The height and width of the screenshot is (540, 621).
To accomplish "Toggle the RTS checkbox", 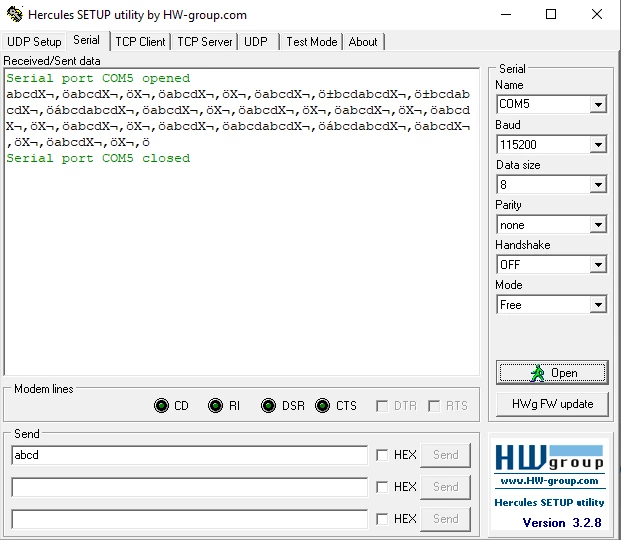I will 434,406.
